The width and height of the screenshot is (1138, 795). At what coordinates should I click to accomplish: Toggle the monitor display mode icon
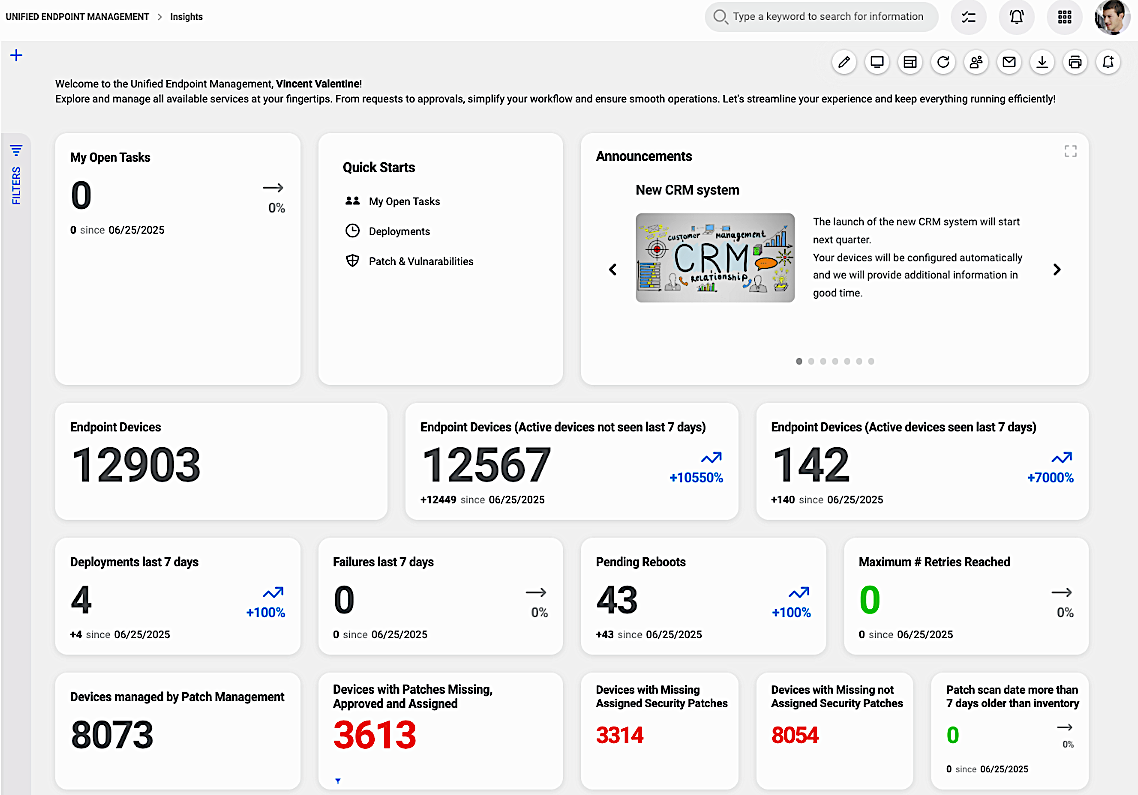coord(877,62)
